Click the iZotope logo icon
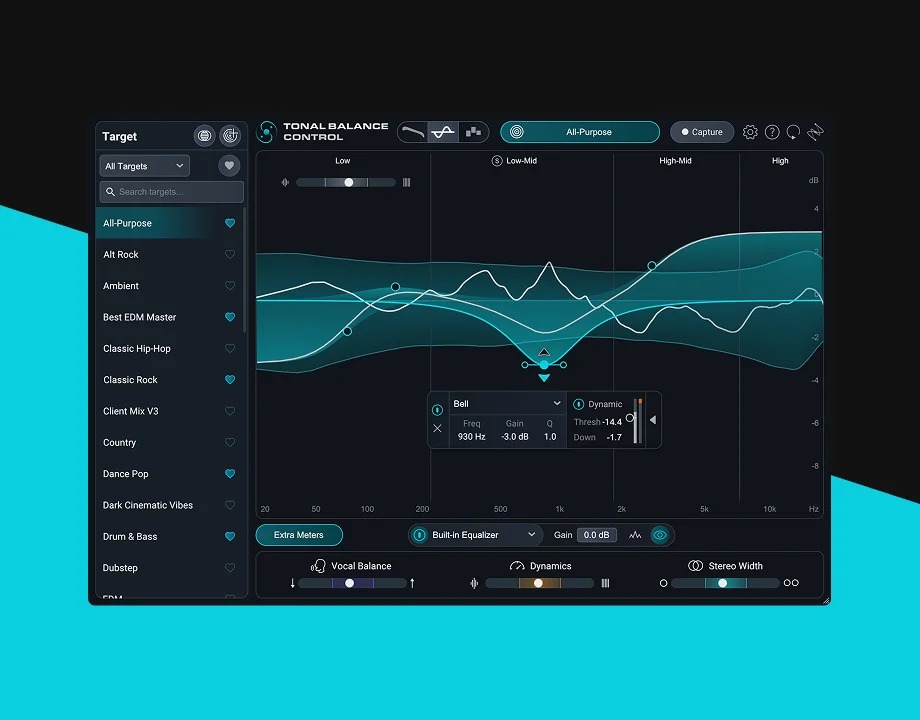This screenshot has width=920, height=720. pyautogui.click(x=815, y=132)
